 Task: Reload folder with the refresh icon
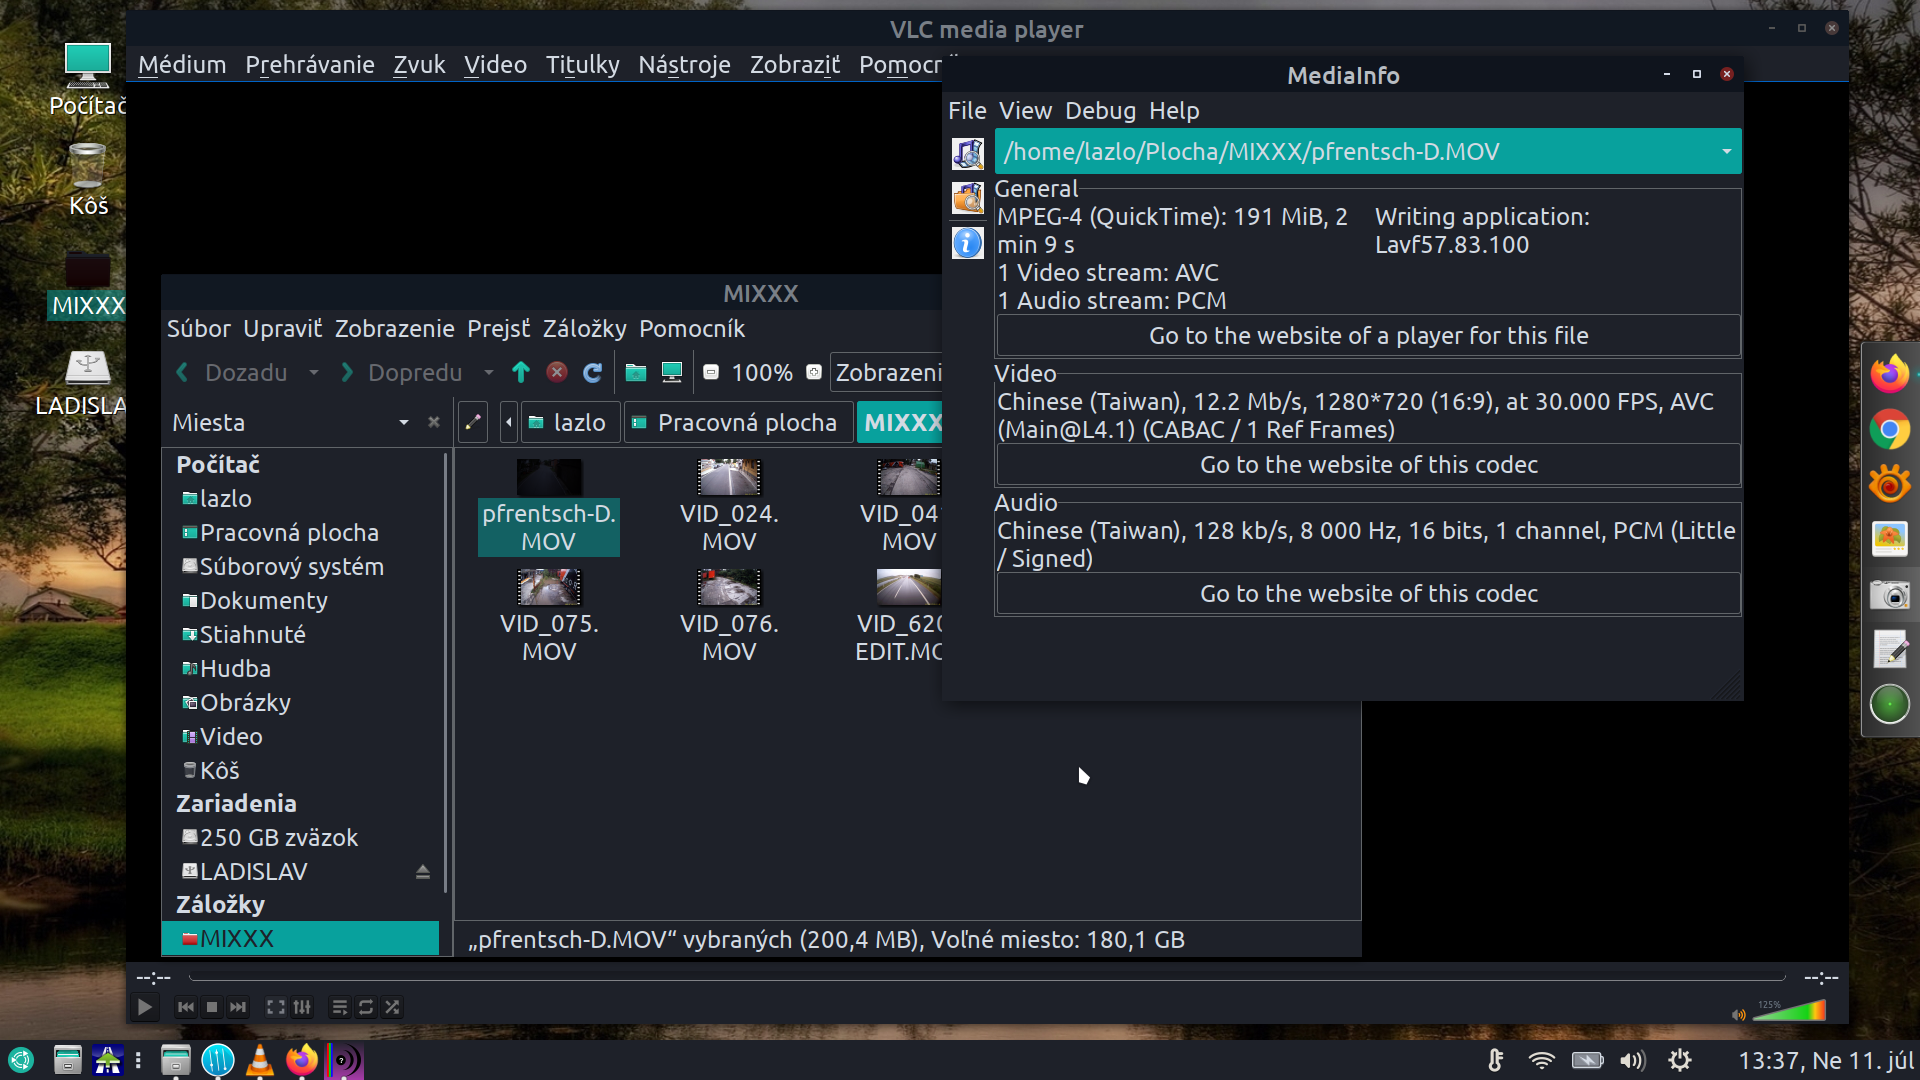592,373
